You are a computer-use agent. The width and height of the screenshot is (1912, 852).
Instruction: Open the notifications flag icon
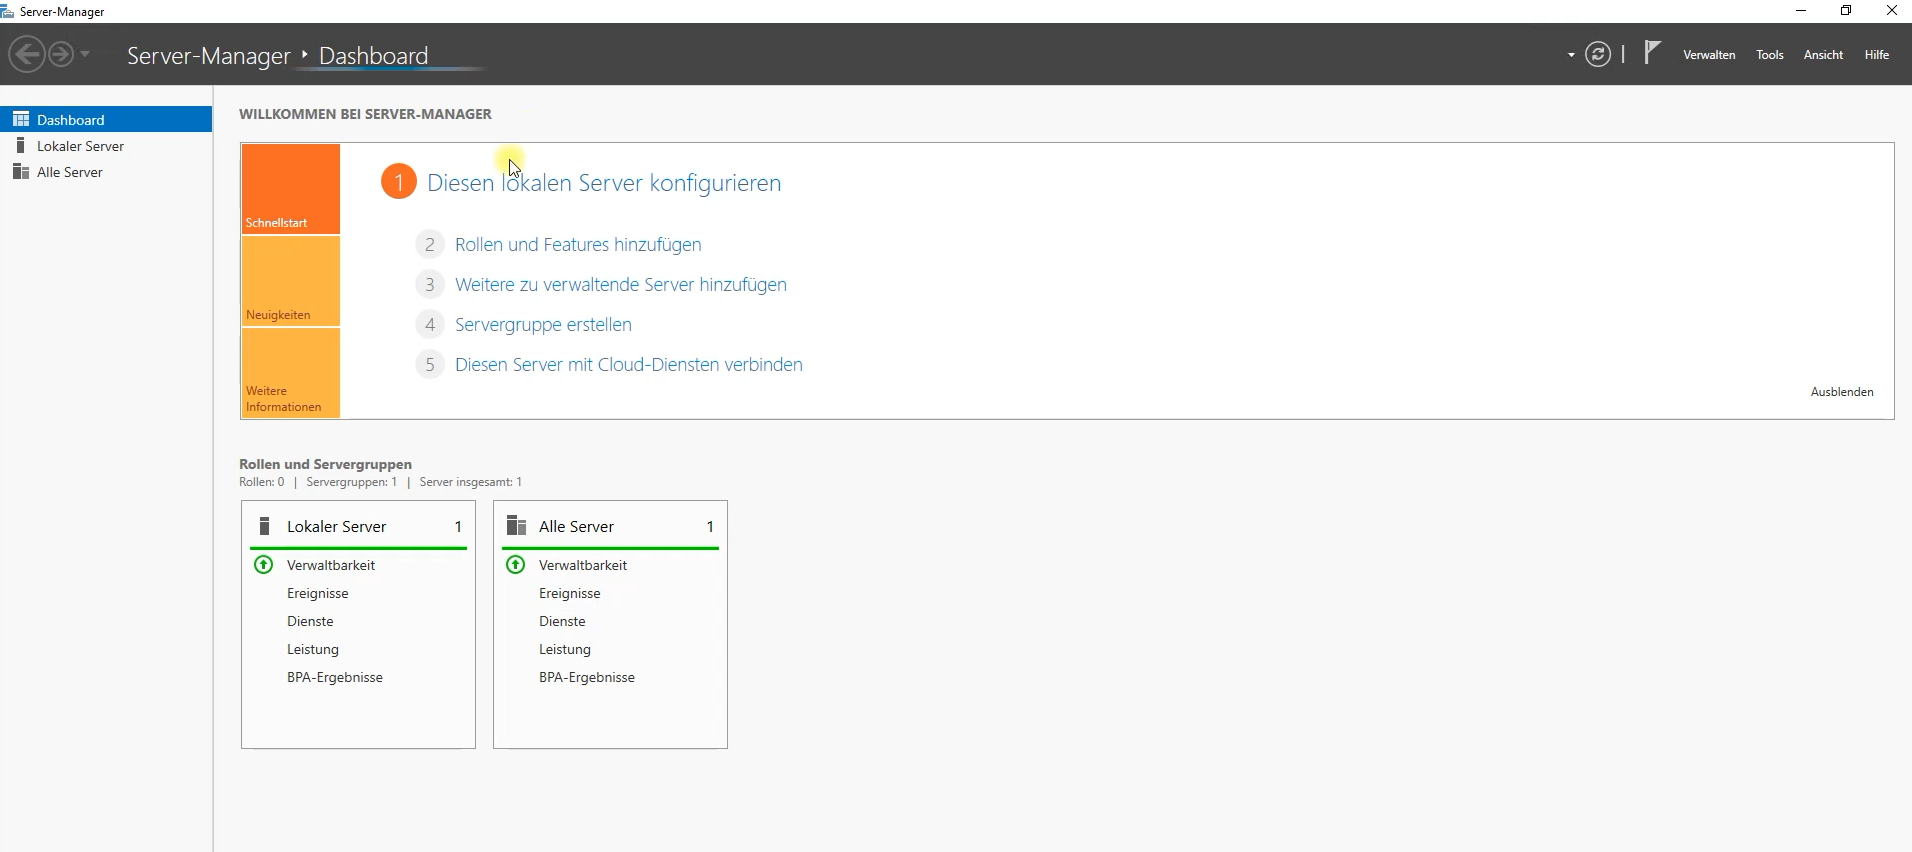(1653, 52)
